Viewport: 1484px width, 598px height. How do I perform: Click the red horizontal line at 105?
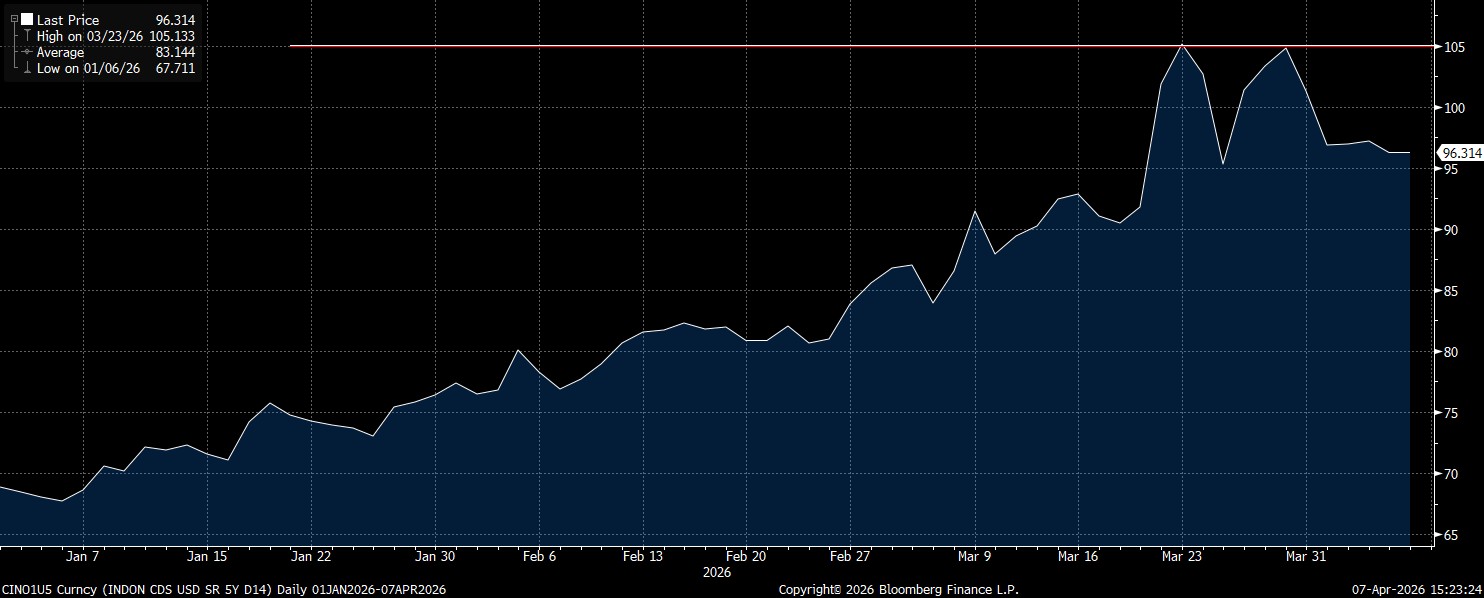[700, 46]
